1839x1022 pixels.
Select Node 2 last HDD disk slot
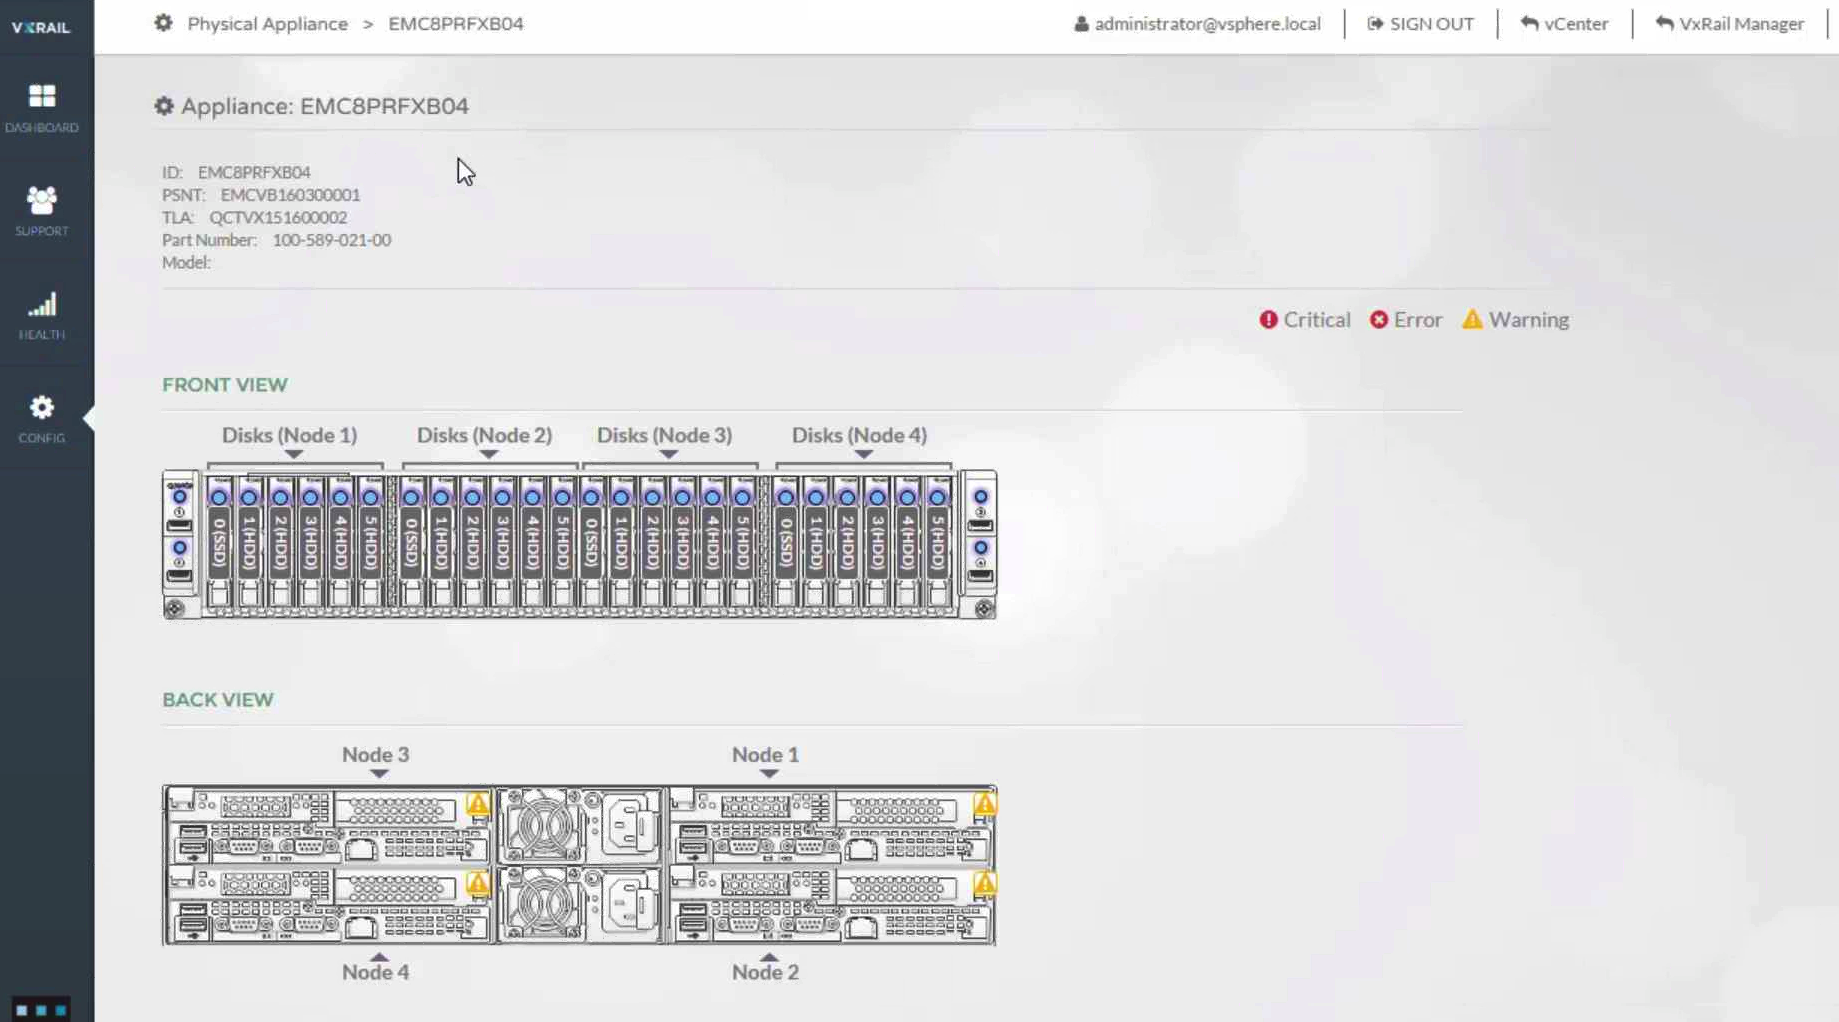[562, 543]
